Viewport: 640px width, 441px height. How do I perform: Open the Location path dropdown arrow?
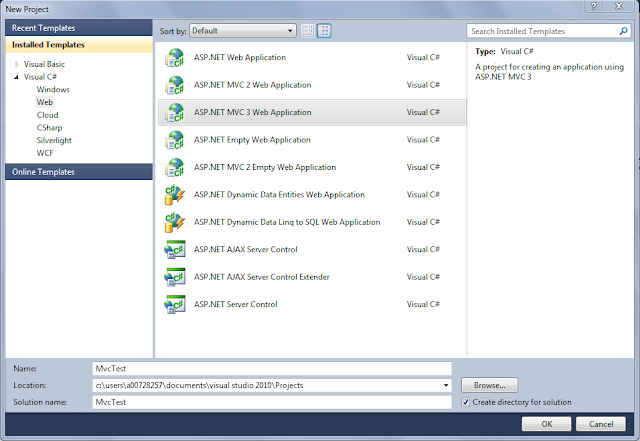point(446,385)
